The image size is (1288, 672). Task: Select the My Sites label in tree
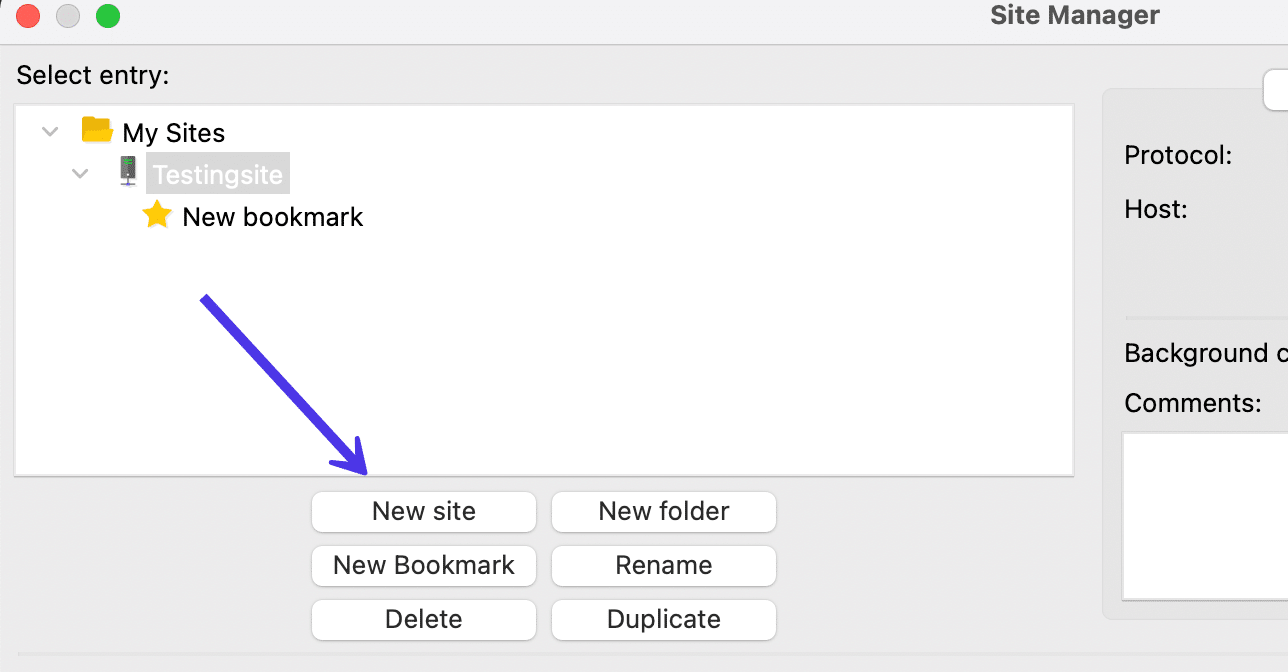173,133
